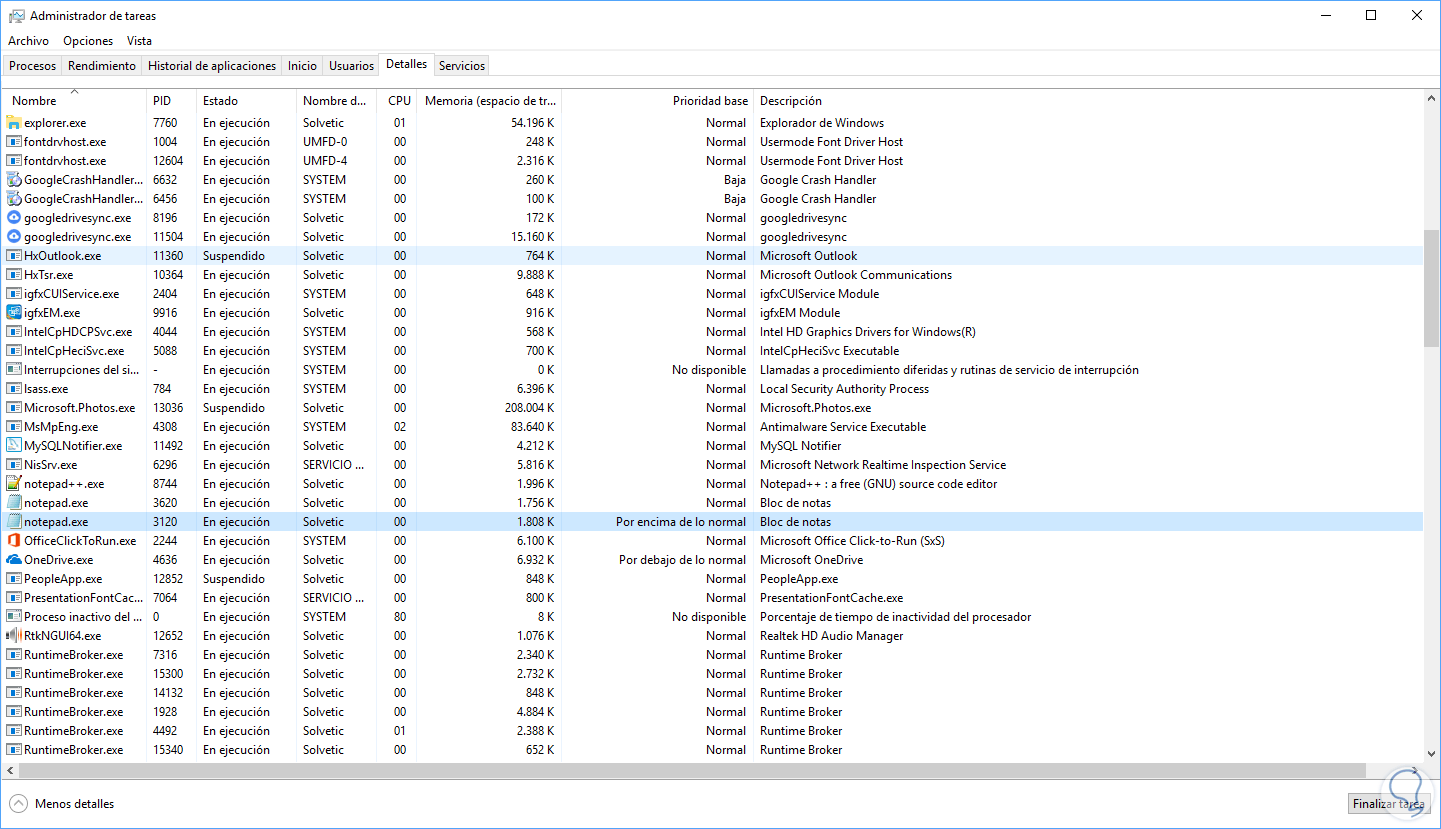Click the horizontal scrollbar's right arrow
The width and height of the screenshot is (1441, 829).
1413,771
